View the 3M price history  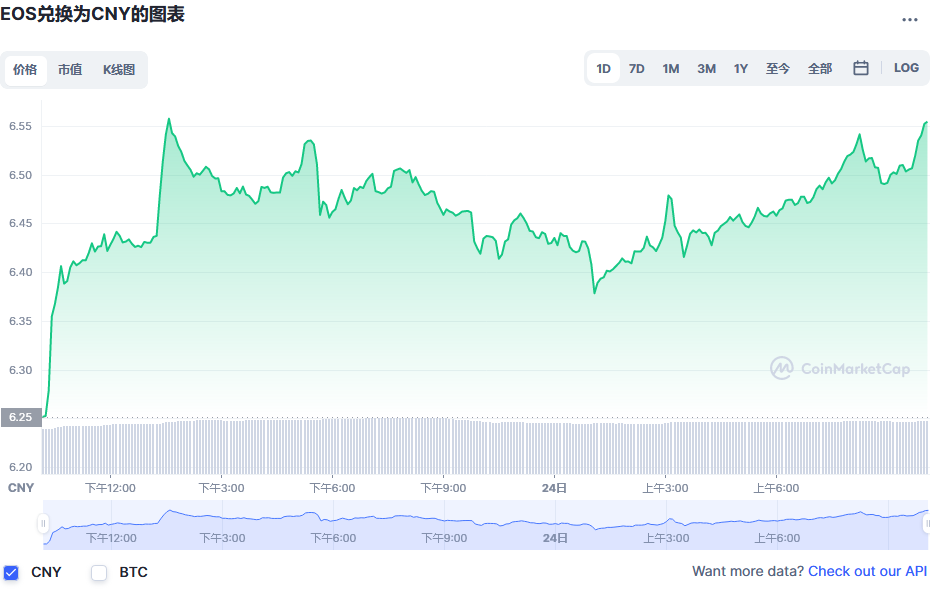pos(706,67)
